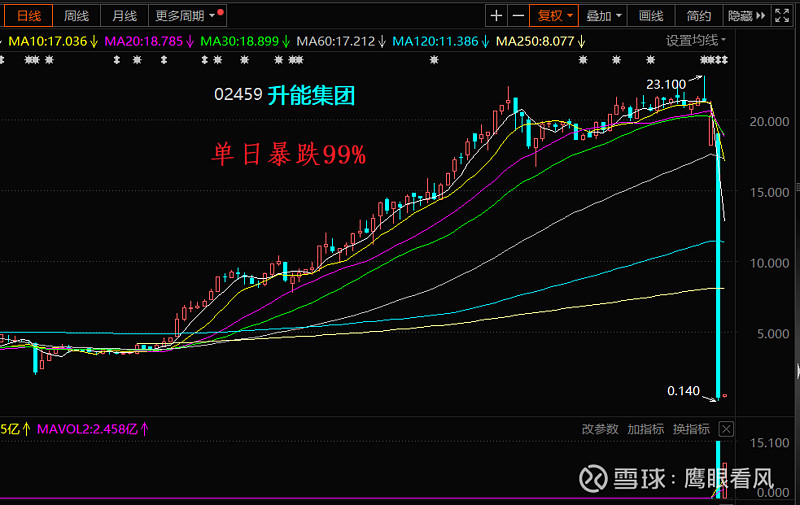Click the 23.100 high price label
Screen dimensions: 800x505
(666, 84)
